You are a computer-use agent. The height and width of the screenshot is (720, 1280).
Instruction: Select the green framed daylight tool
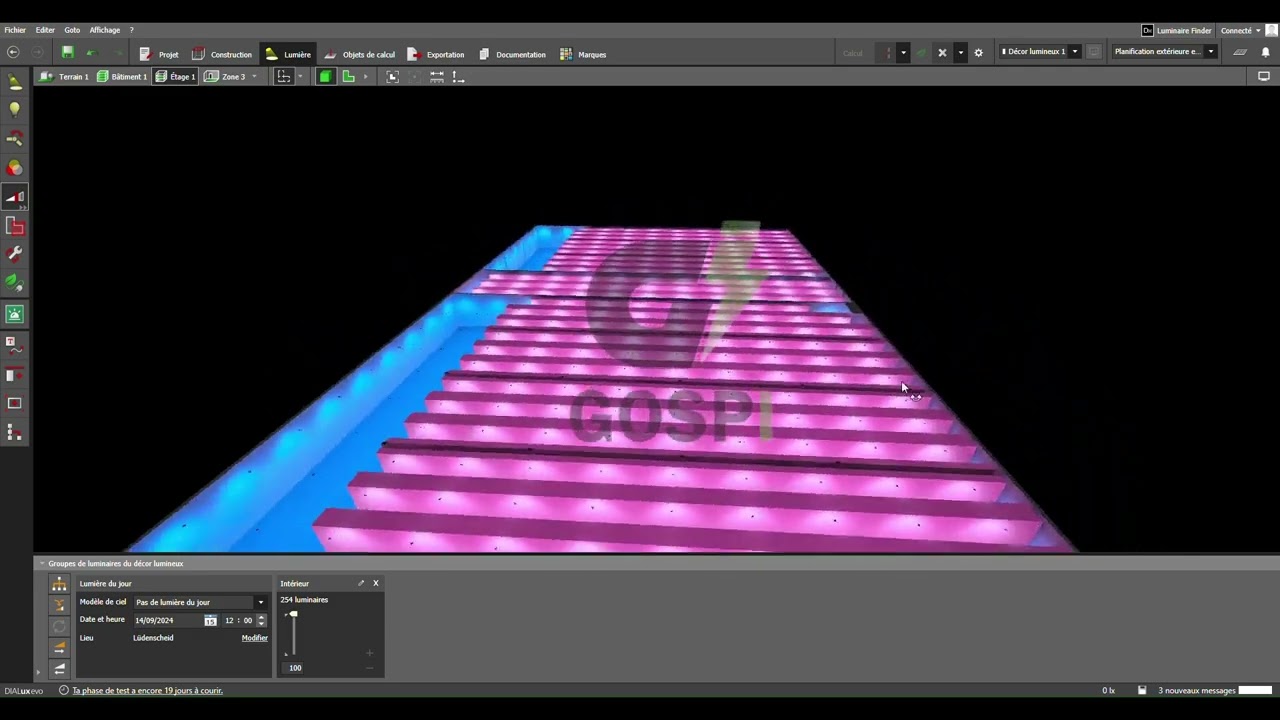pyautogui.click(x=15, y=314)
